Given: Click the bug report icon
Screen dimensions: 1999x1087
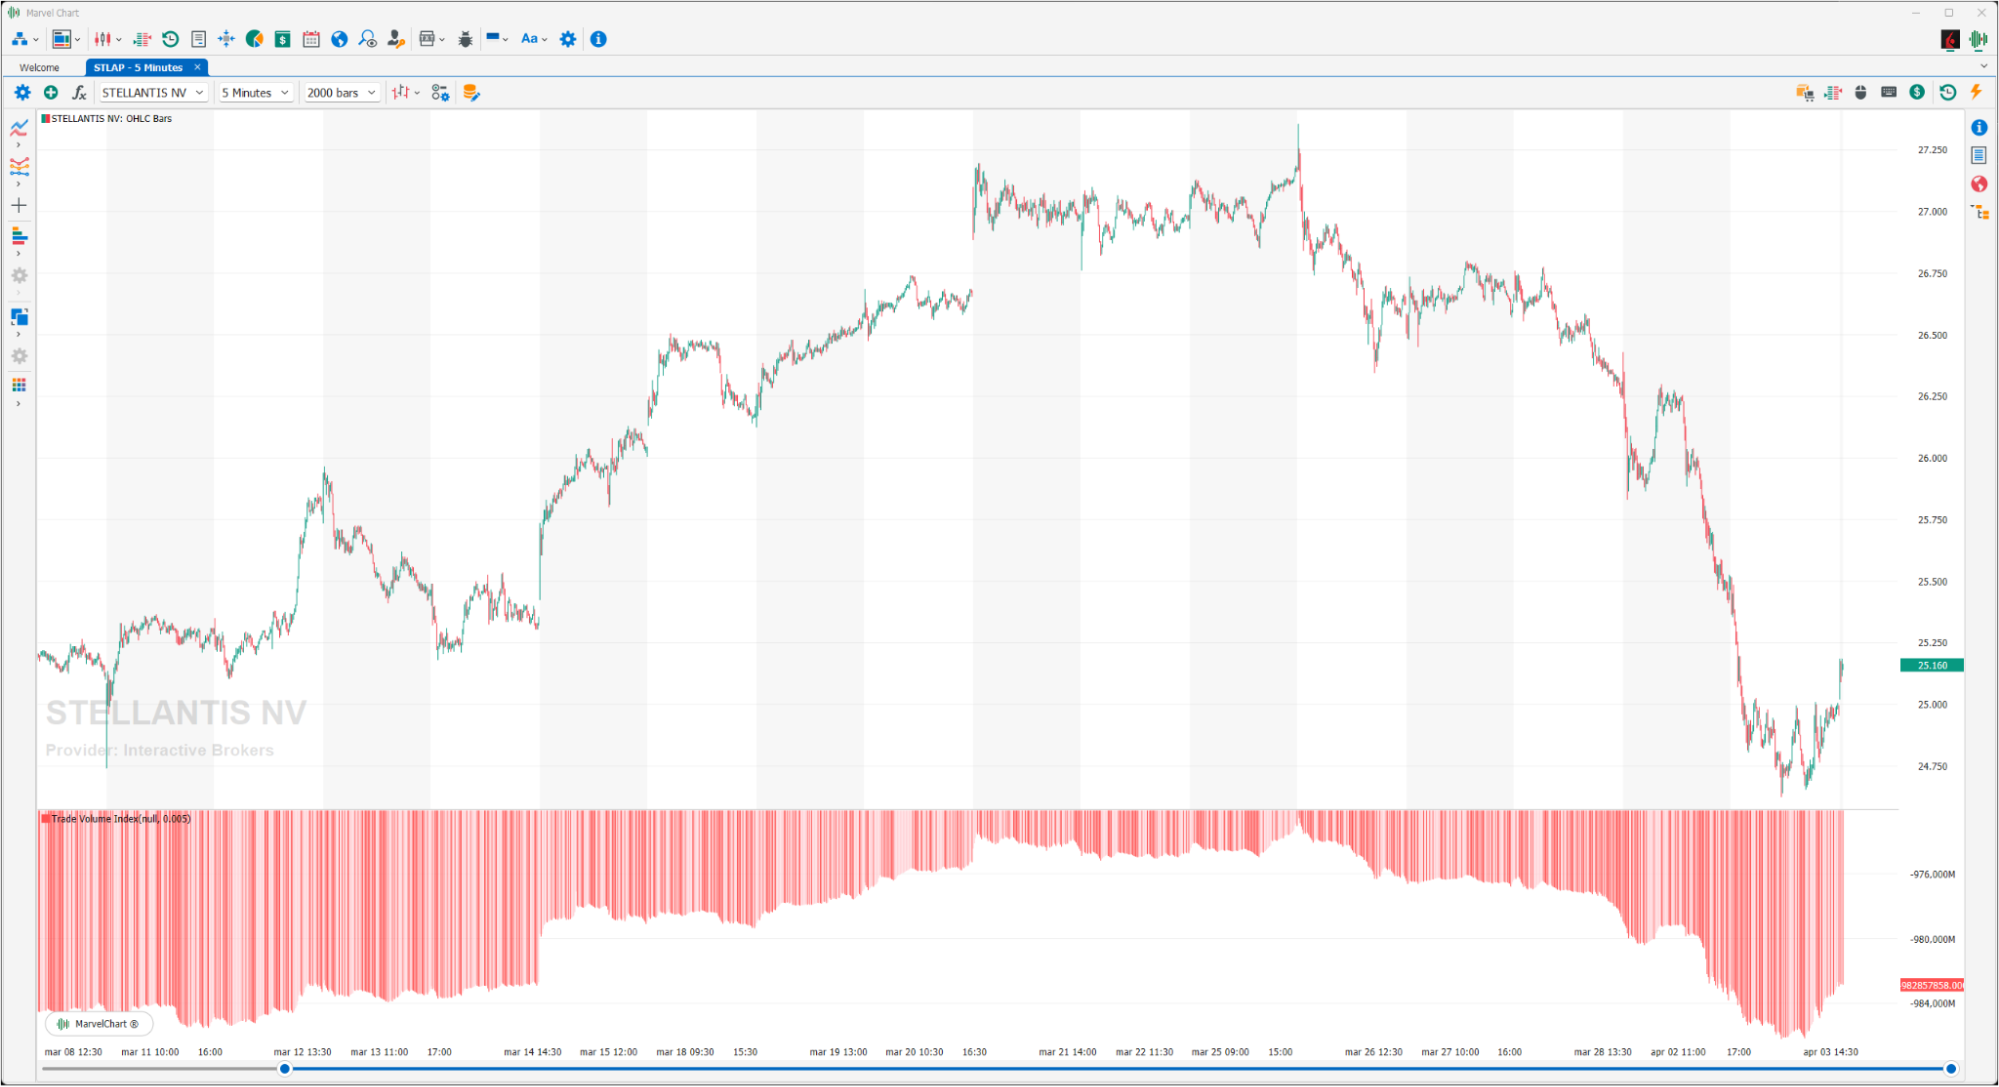Looking at the screenshot, I should 465,39.
